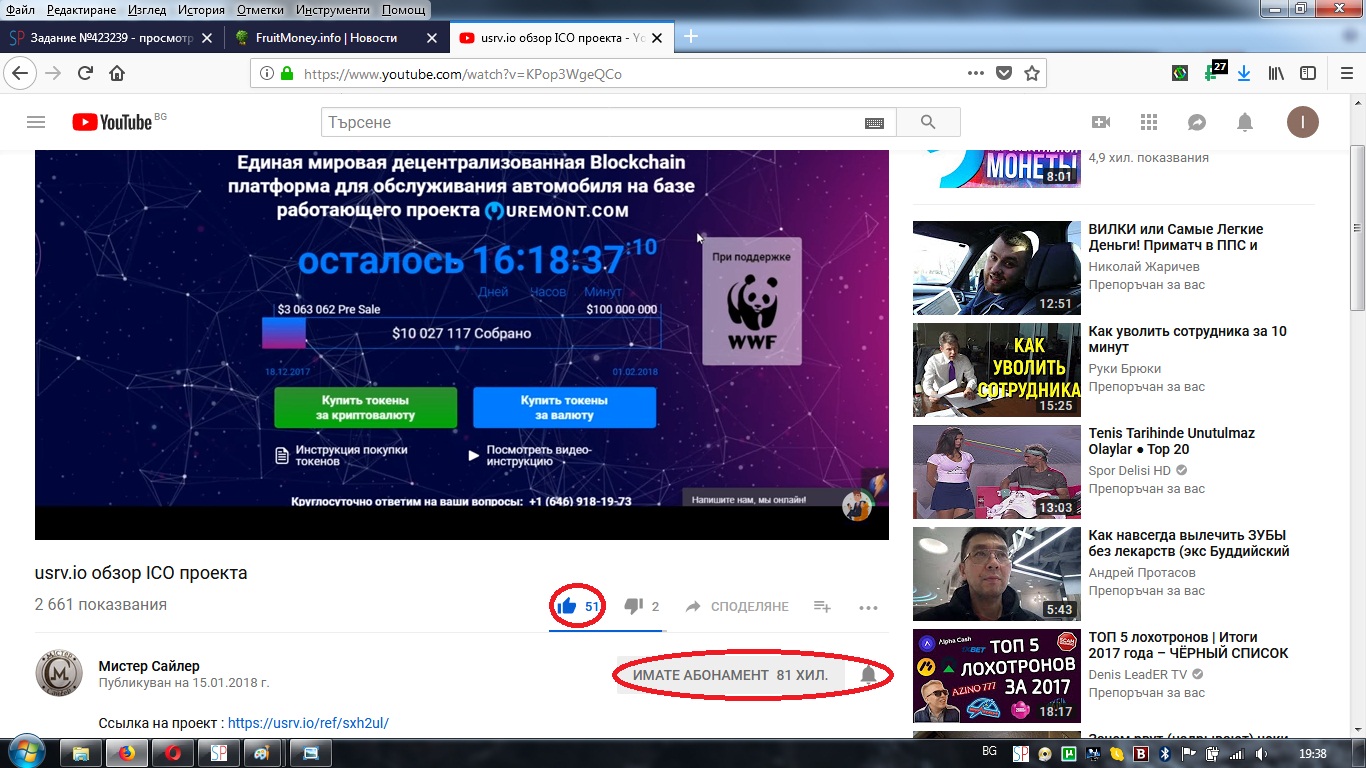Open Firefox library icon
The height and width of the screenshot is (768, 1366).
tap(1277, 73)
